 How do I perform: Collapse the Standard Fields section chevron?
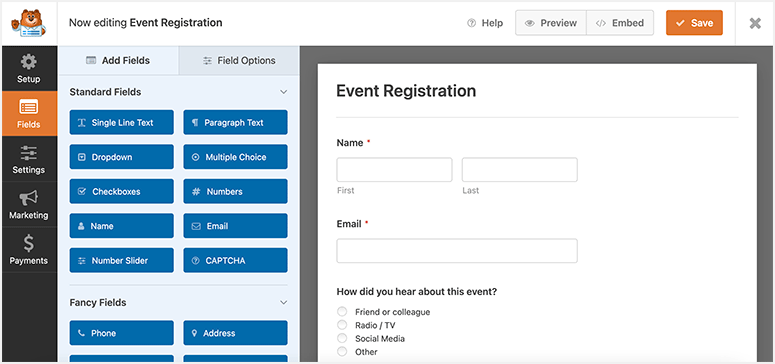click(x=284, y=92)
